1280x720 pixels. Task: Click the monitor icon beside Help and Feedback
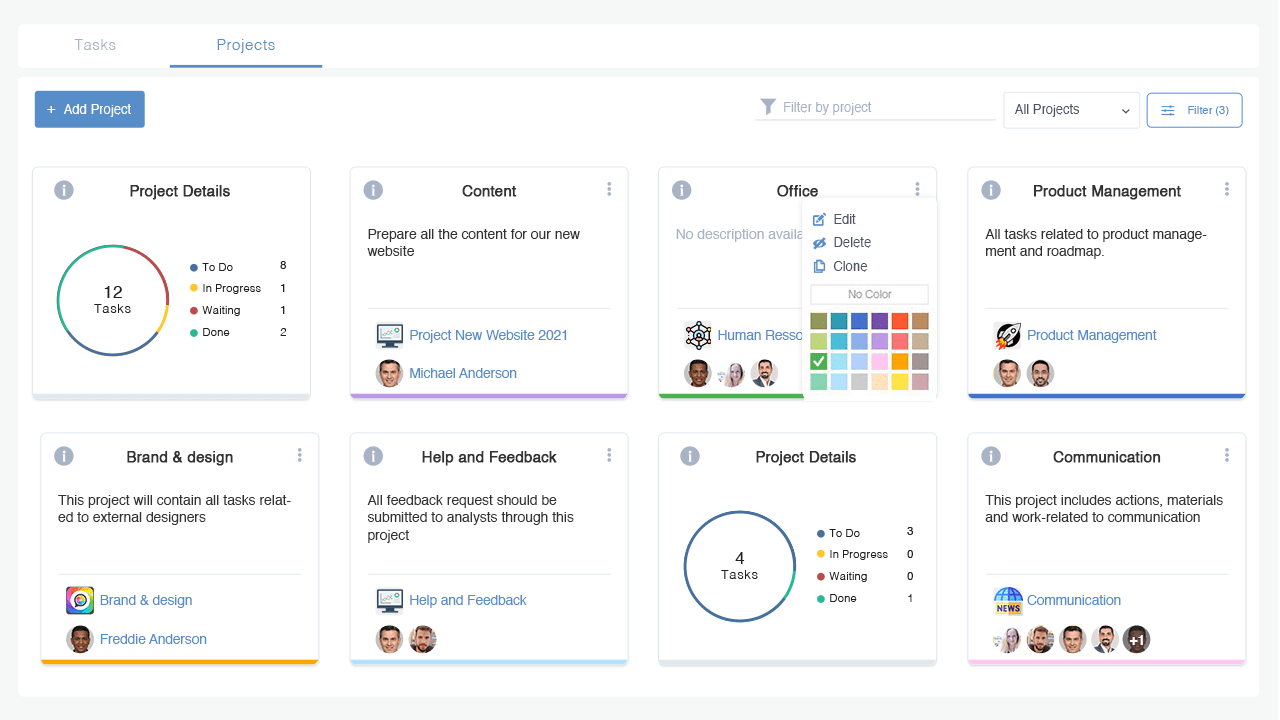click(389, 600)
